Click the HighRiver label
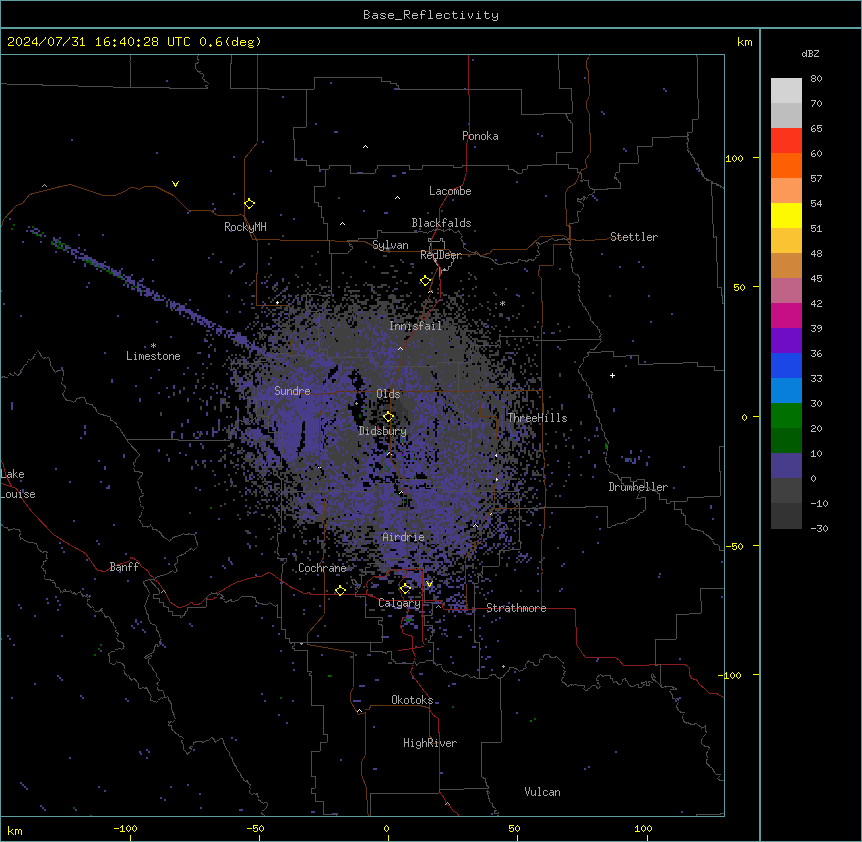The width and height of the screenshot is (862, 842). pyautogui.click(x=430, y=743)
